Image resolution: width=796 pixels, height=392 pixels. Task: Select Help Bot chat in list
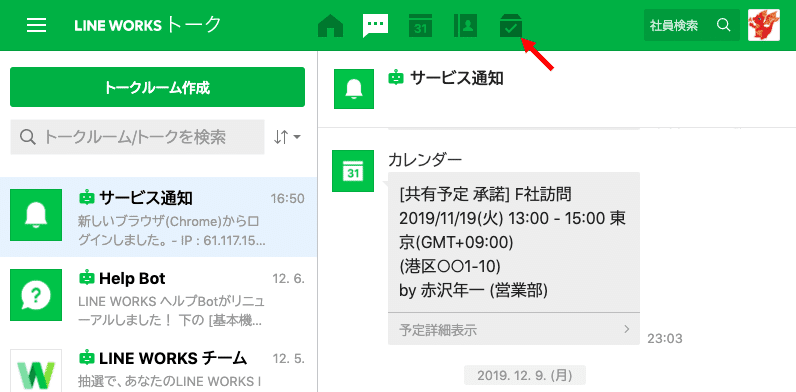(158, 297)
